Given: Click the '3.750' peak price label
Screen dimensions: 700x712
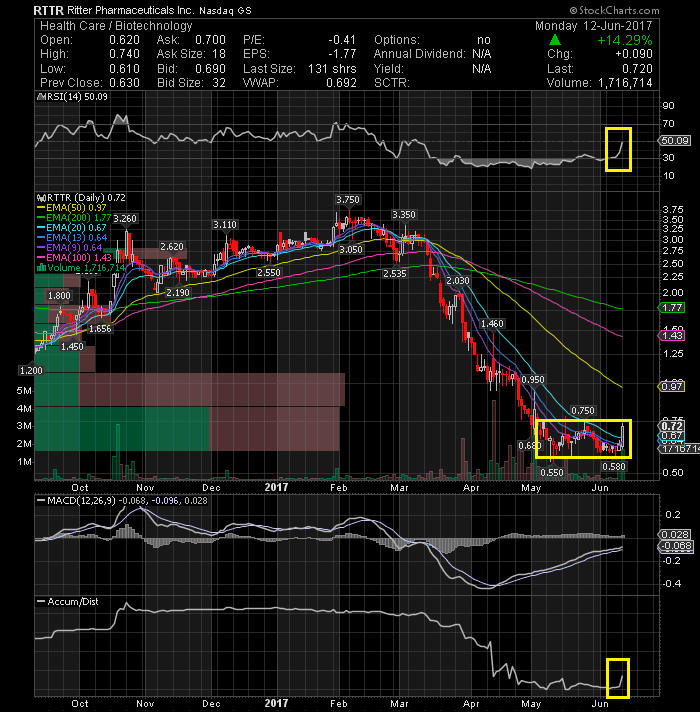Looking at the screenshot, I should click(348, 199).
